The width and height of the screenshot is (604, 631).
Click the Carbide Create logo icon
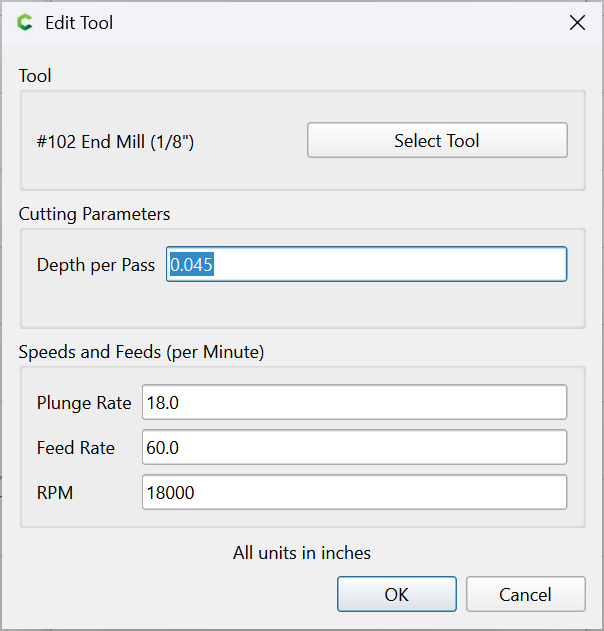pyautogui.click(x=25, y=23)
